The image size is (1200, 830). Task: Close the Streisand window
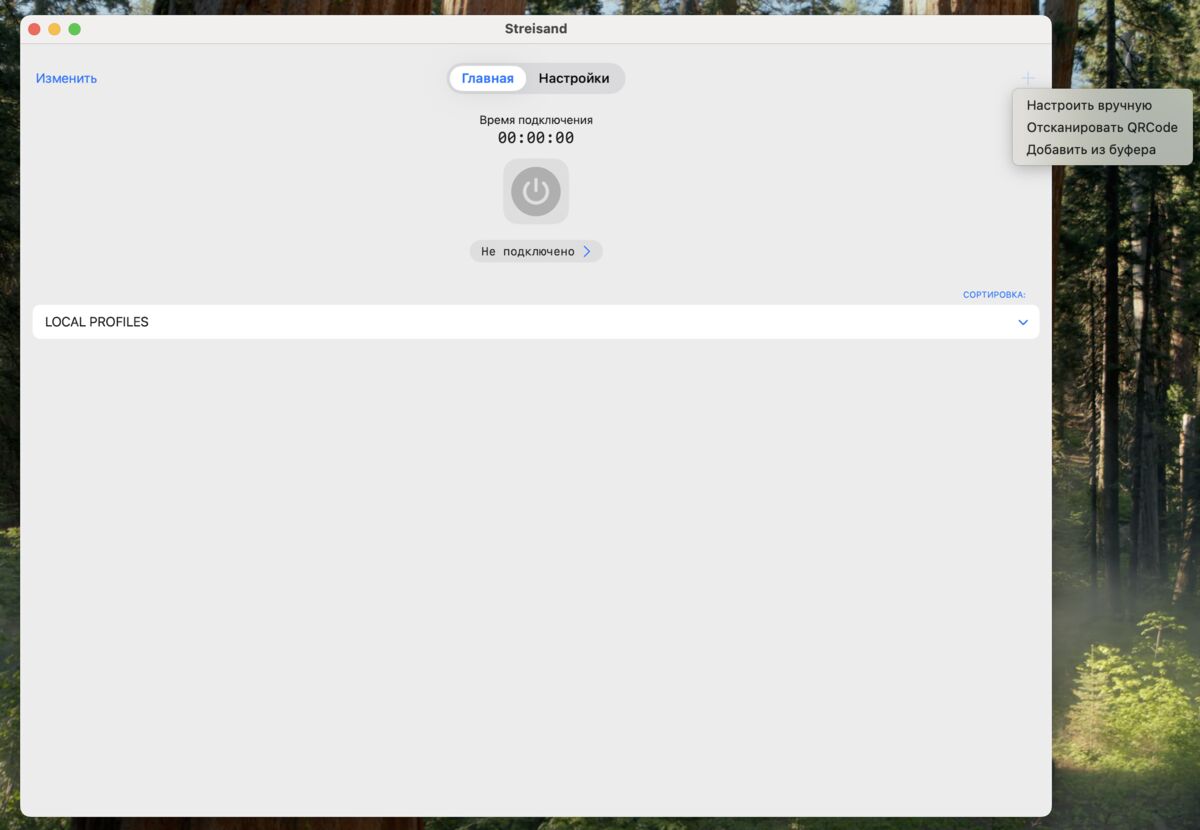pyautogui.click(x=34, y=29)
